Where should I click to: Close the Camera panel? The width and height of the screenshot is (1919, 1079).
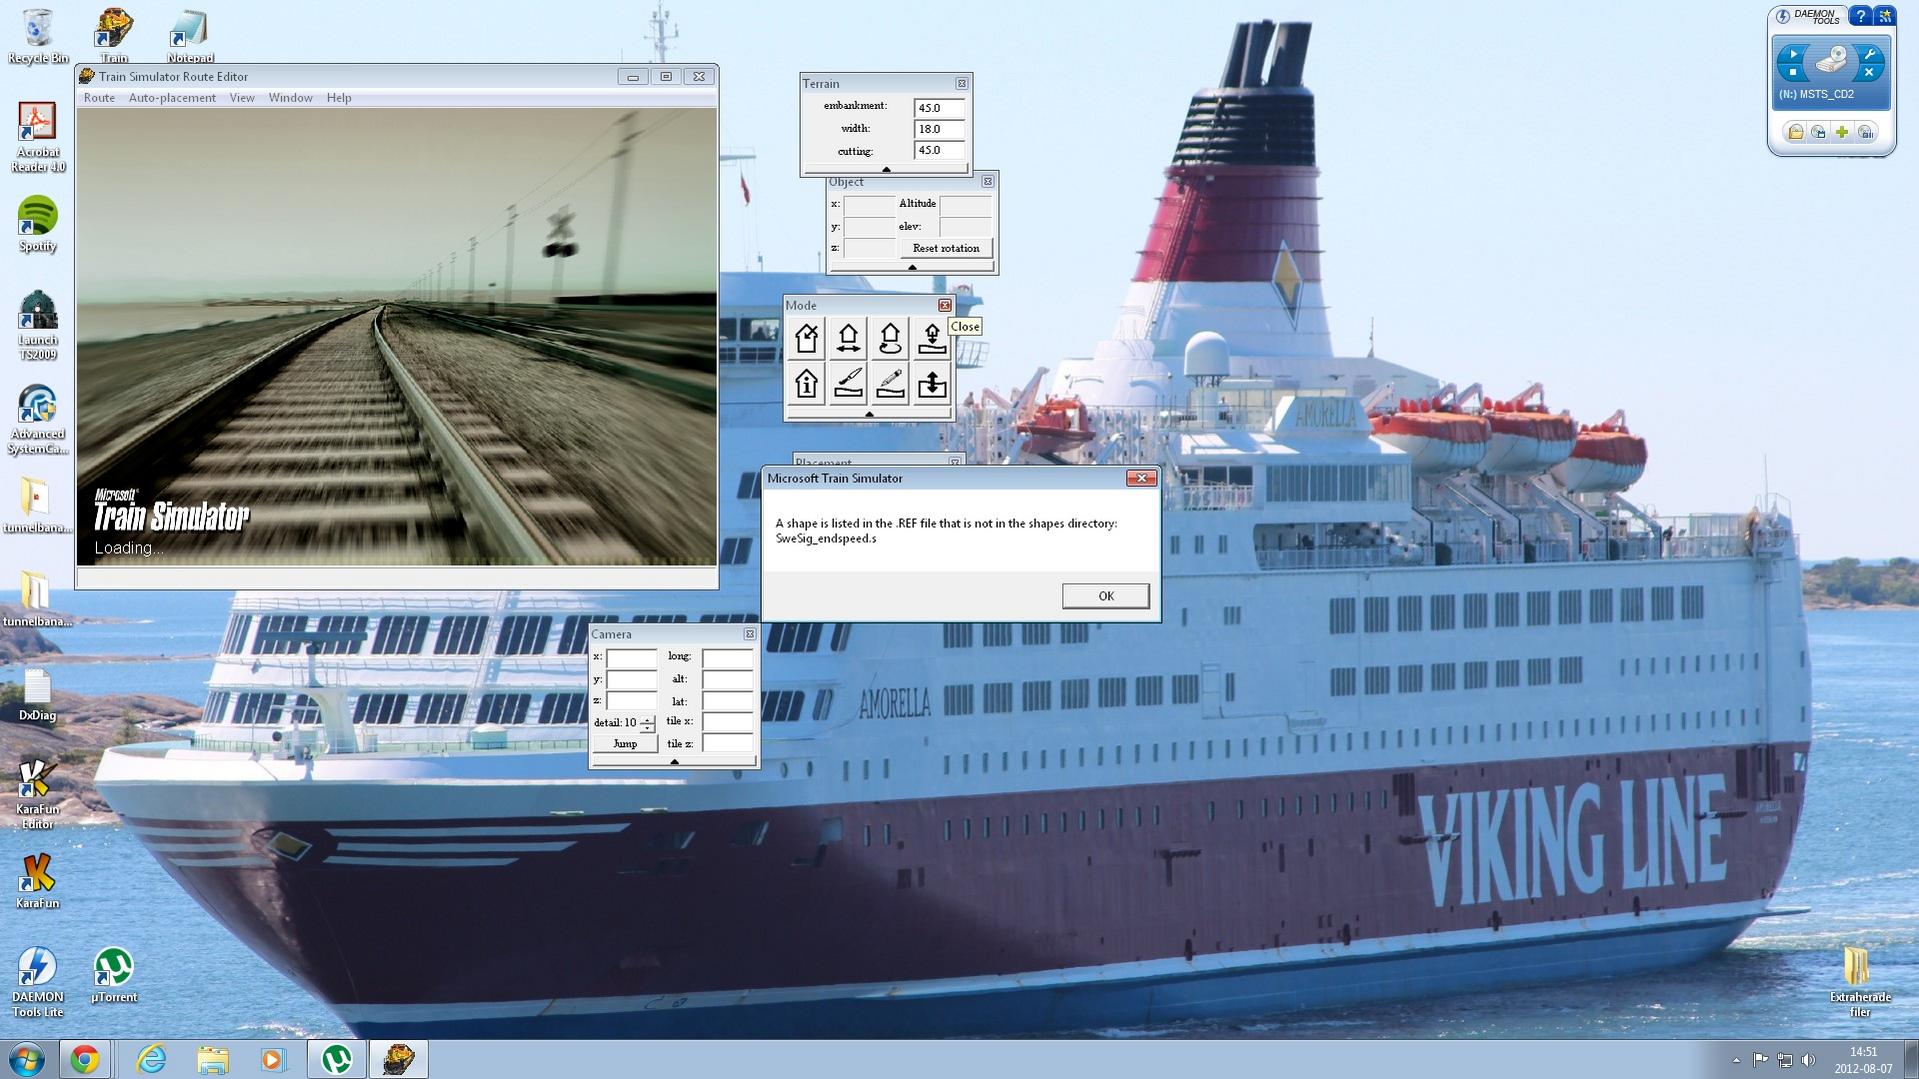point(749,634)
